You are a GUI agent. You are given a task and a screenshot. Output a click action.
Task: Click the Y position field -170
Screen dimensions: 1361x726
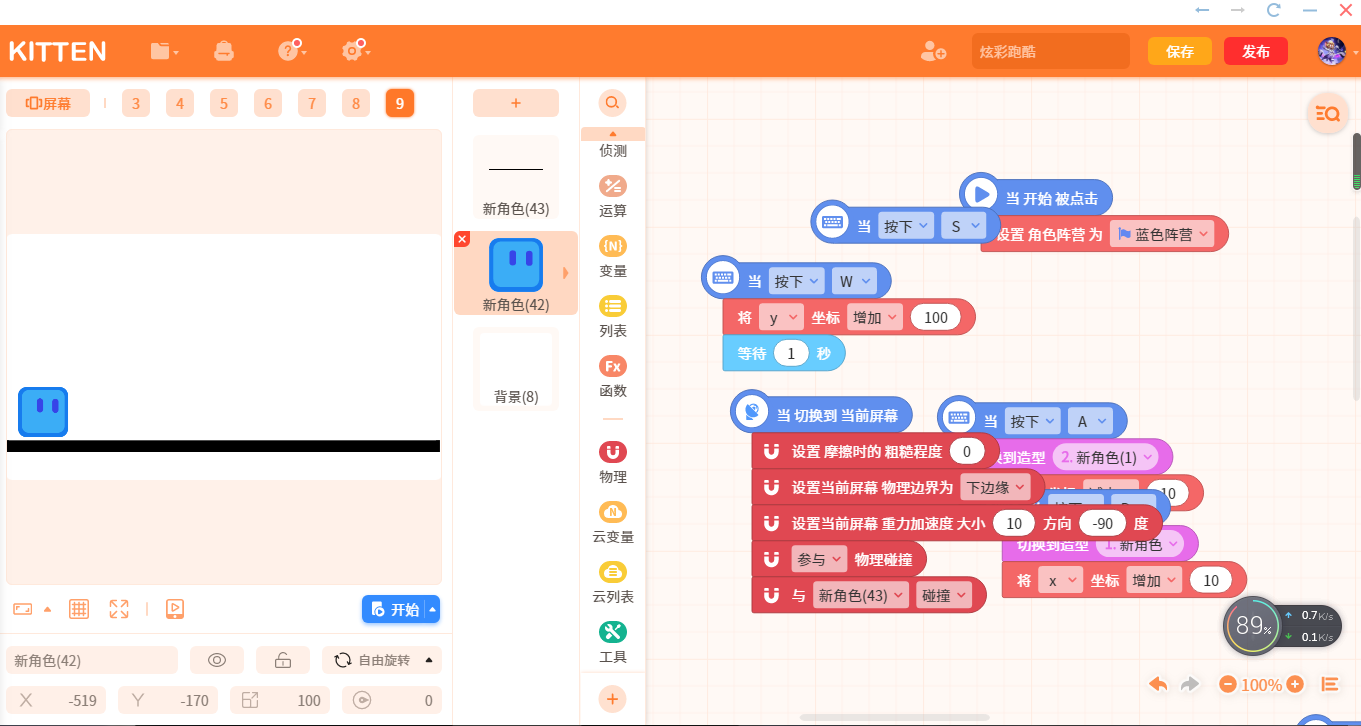click(x=170, y=700)
